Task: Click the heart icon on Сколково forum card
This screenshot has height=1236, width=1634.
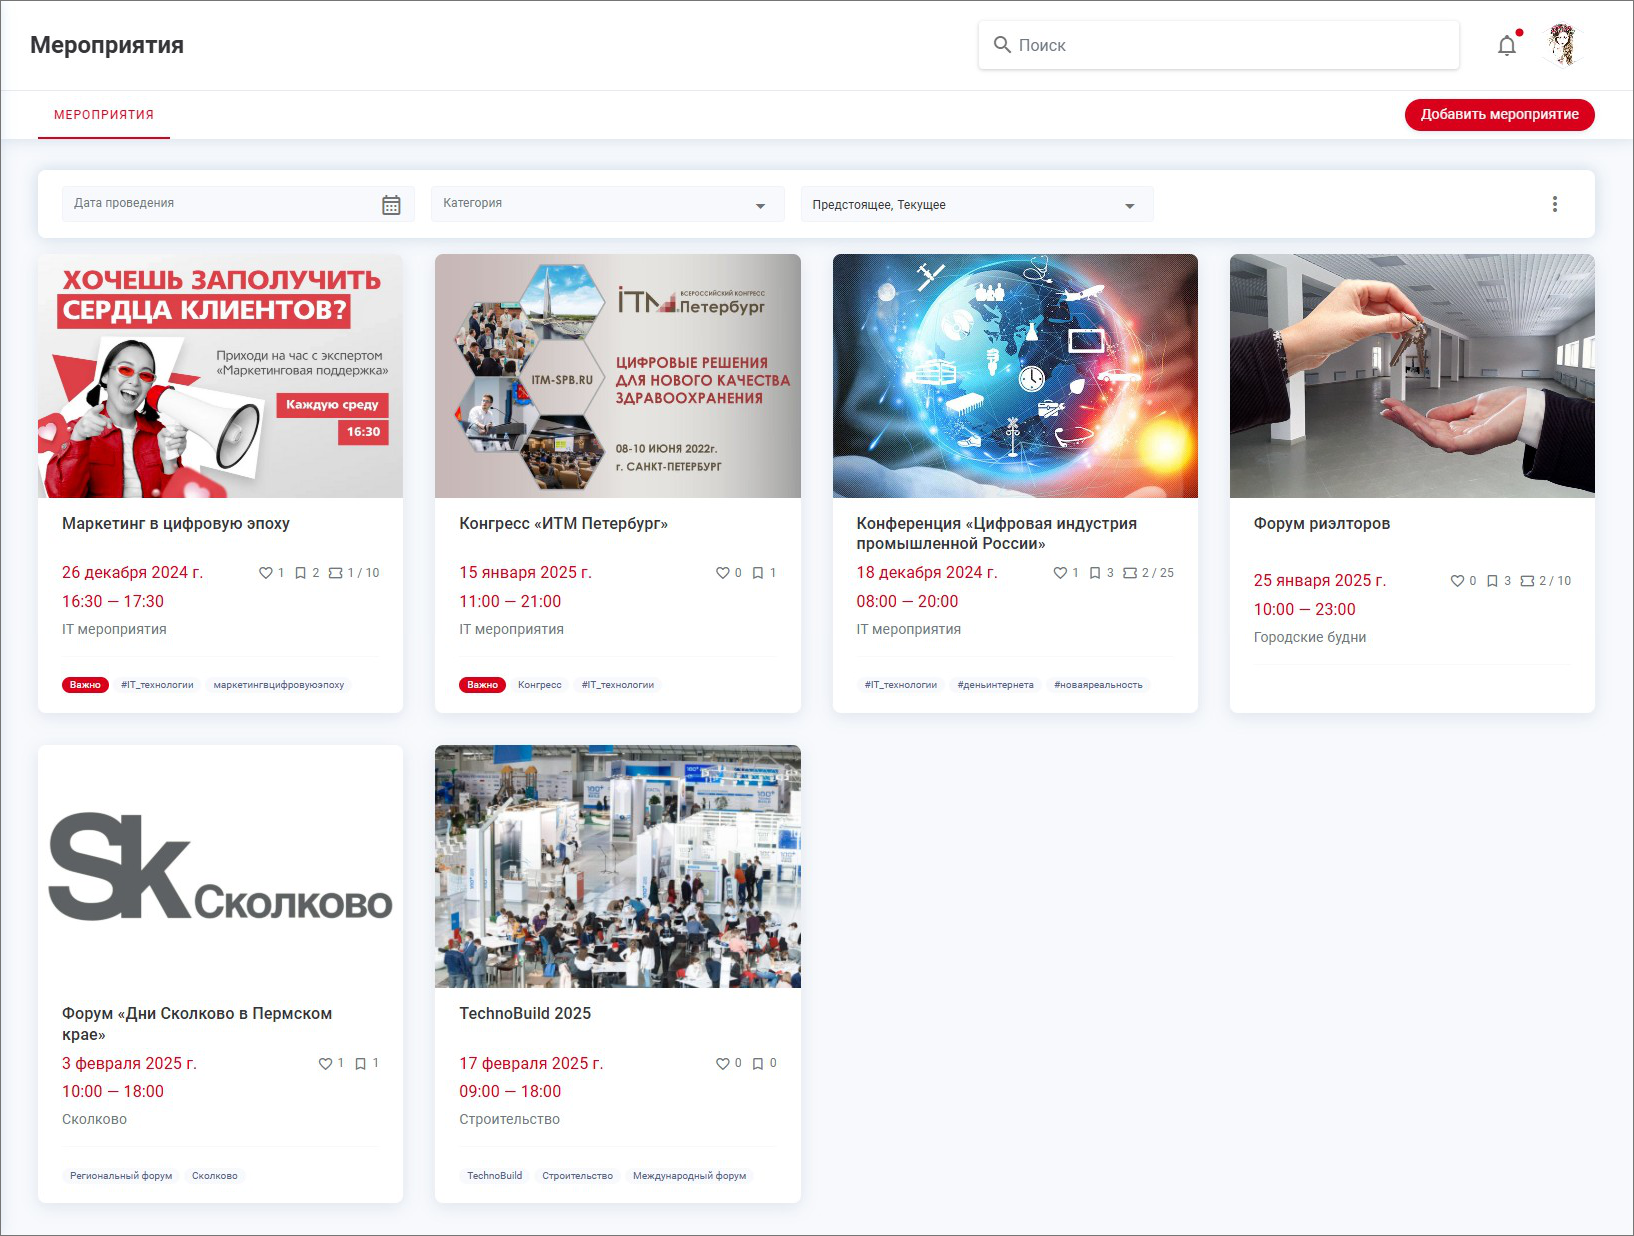Action: [x=325, y=1064]
